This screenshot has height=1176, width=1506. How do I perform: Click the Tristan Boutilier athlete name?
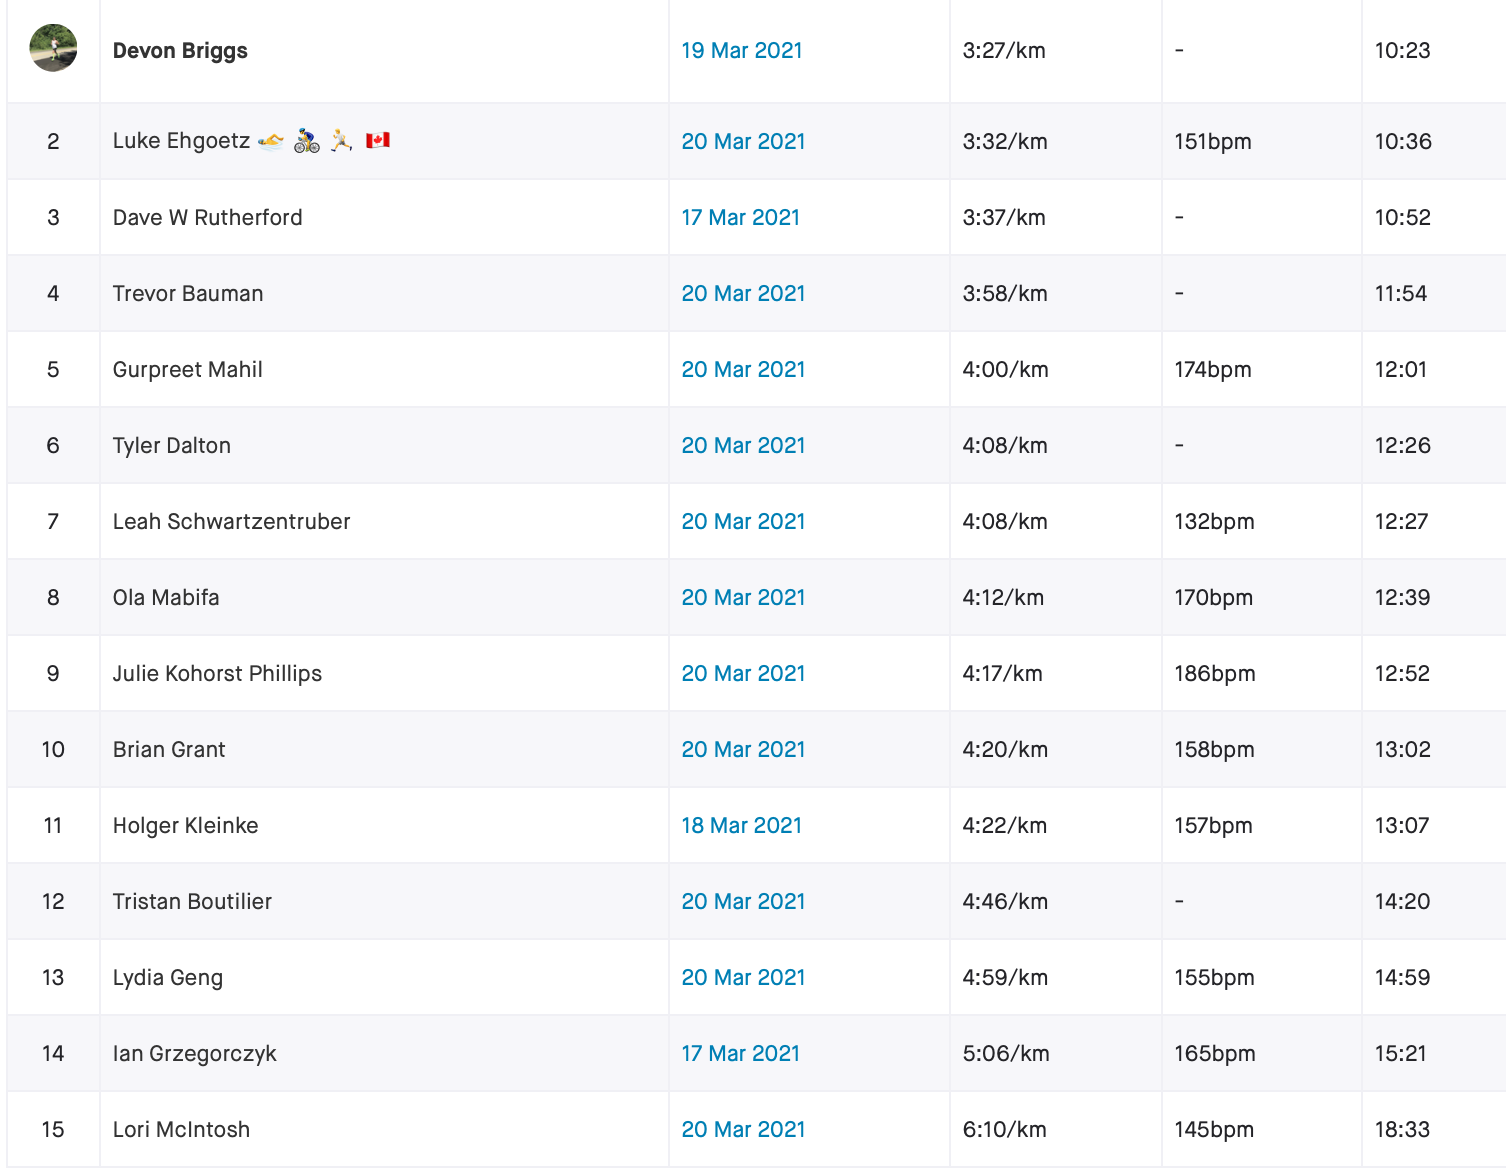[x=192, y=902]
